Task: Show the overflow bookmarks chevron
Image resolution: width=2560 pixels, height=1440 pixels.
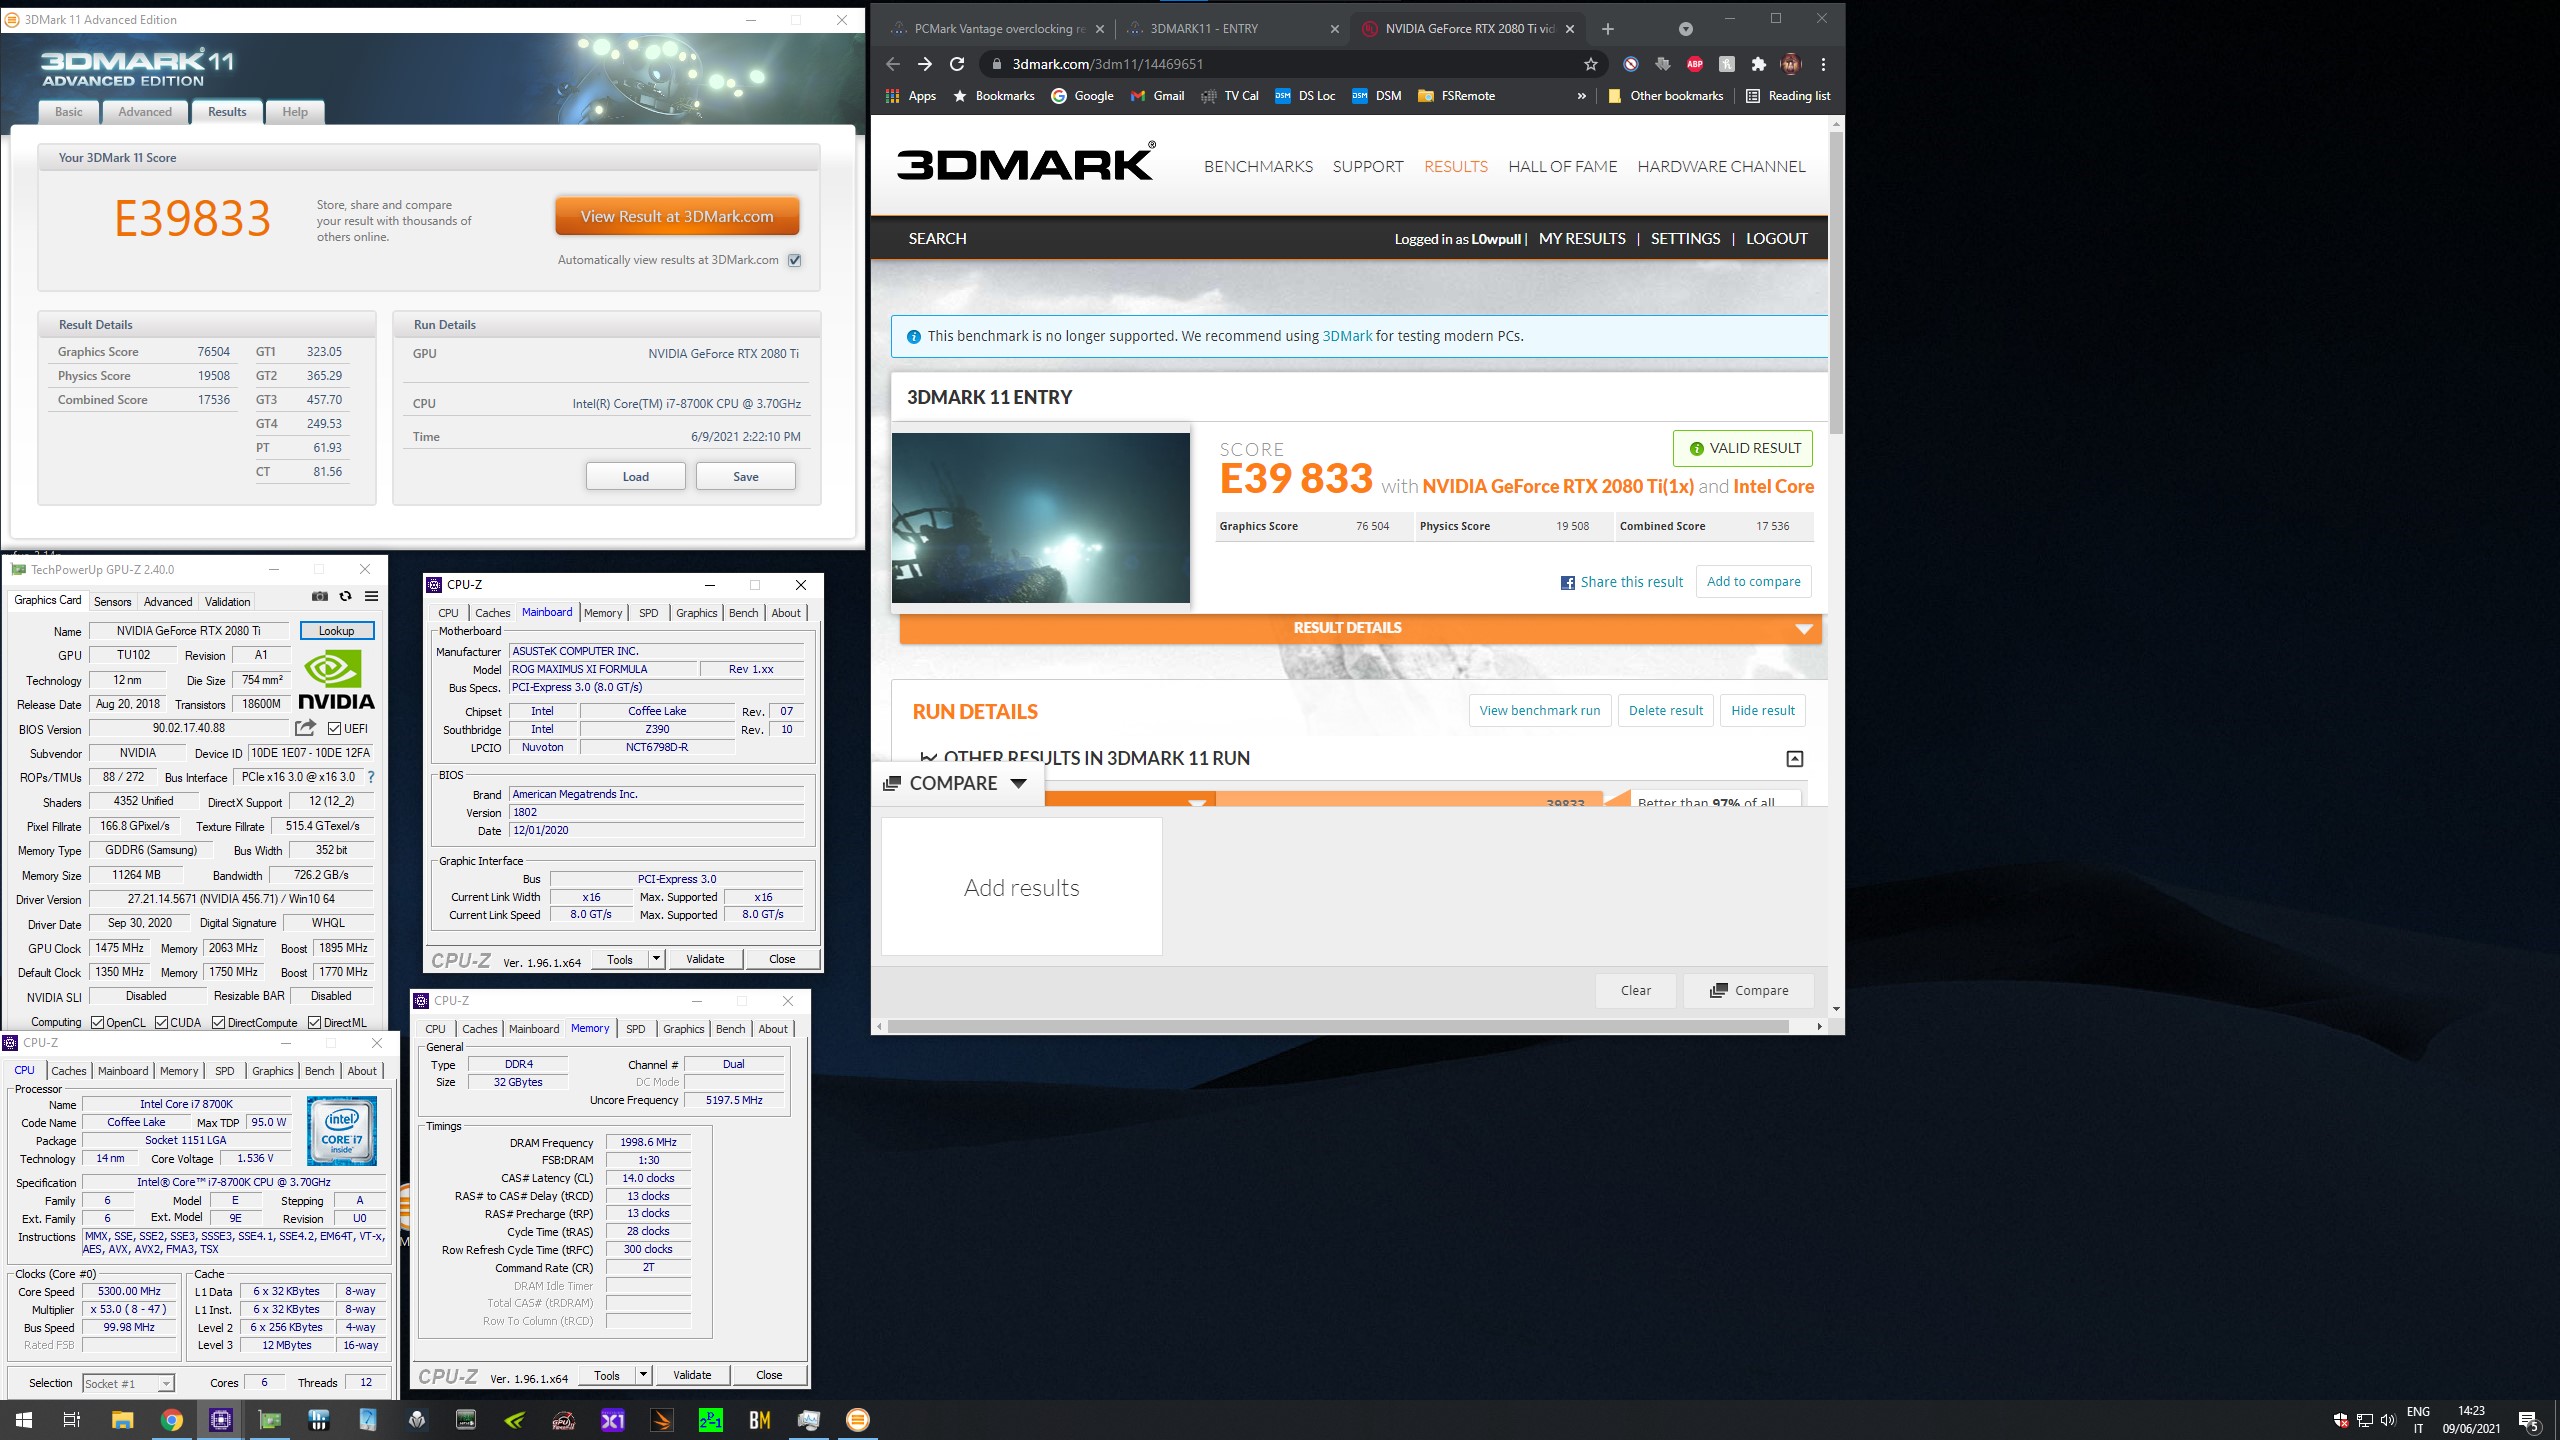Action: [1581, 96]
